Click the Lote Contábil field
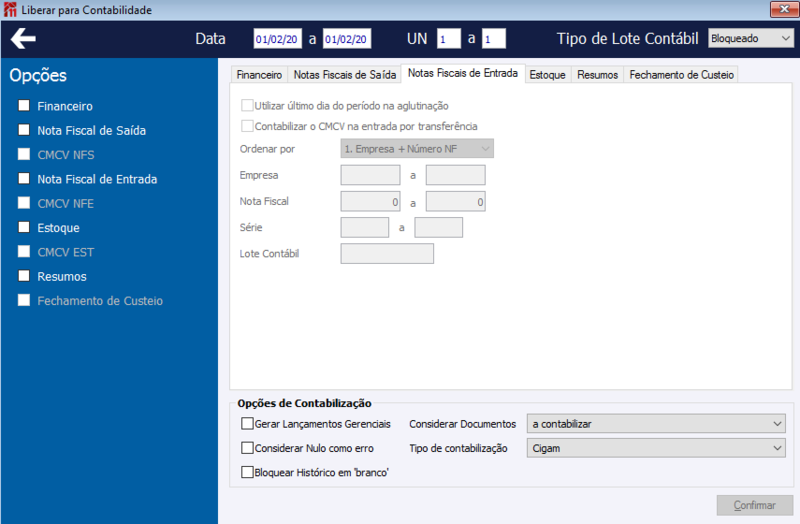This screenshot has height=524, width=800. pos(387,254)
